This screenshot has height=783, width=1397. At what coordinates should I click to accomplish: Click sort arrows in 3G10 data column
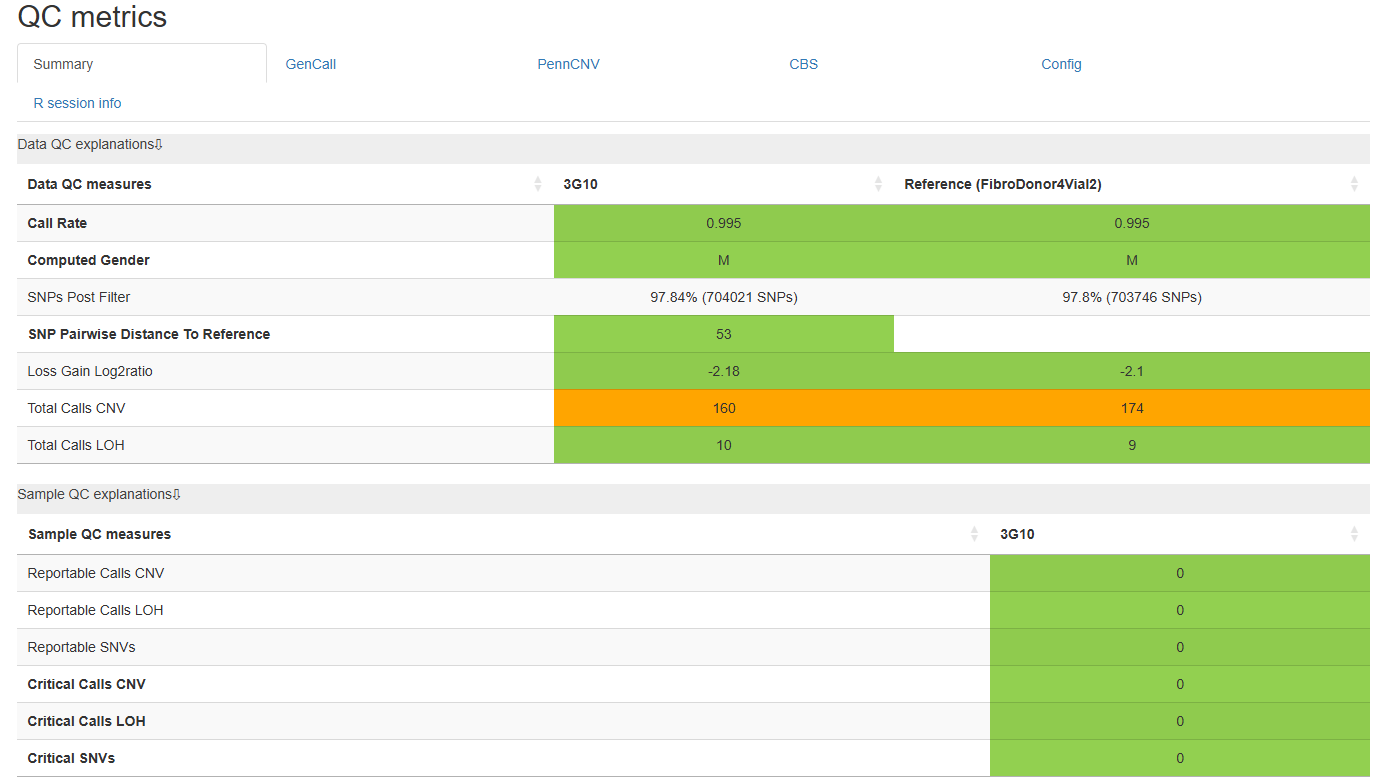pos(878,184)
